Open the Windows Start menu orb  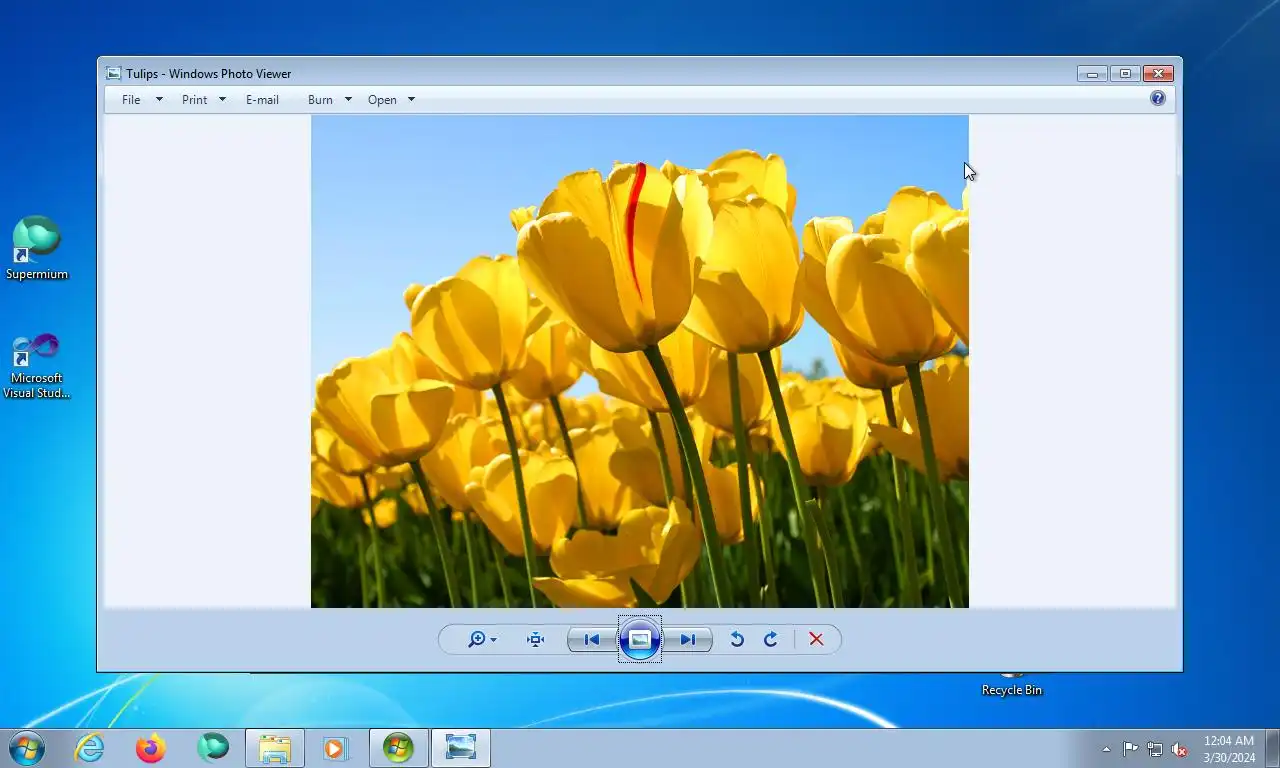click(26, 748)
